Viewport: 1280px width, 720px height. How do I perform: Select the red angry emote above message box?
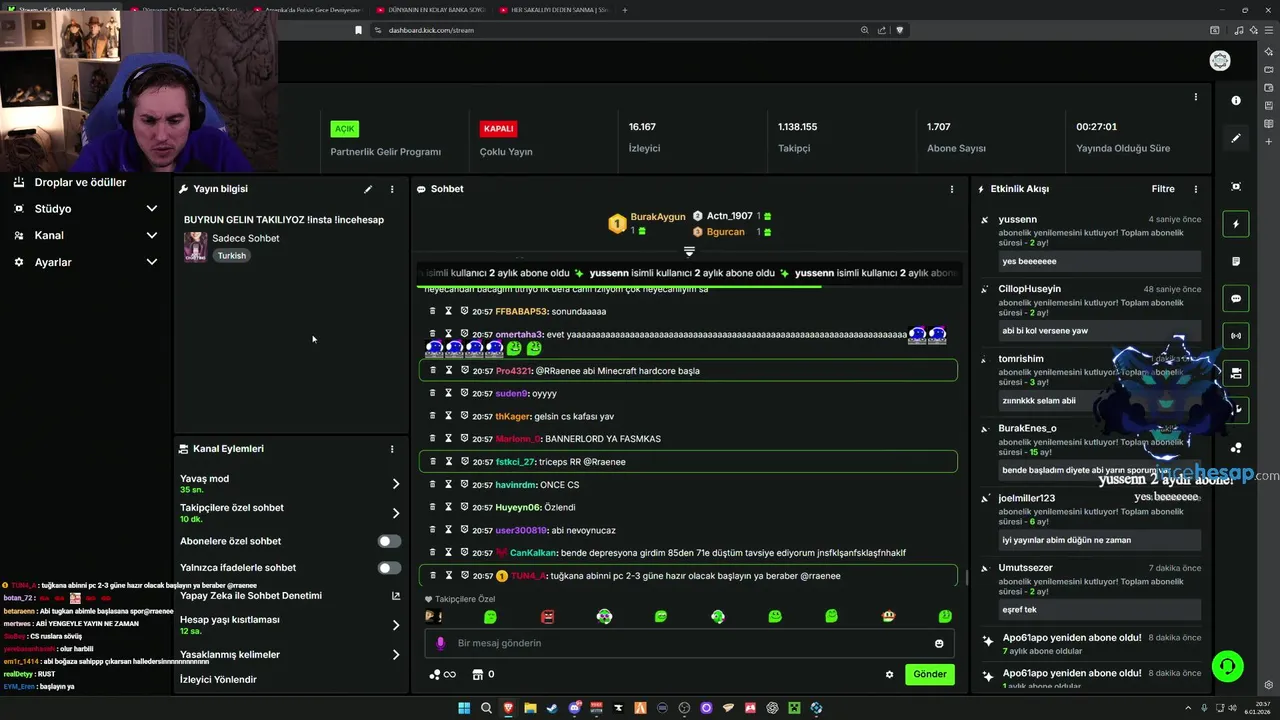click(547, 617)
